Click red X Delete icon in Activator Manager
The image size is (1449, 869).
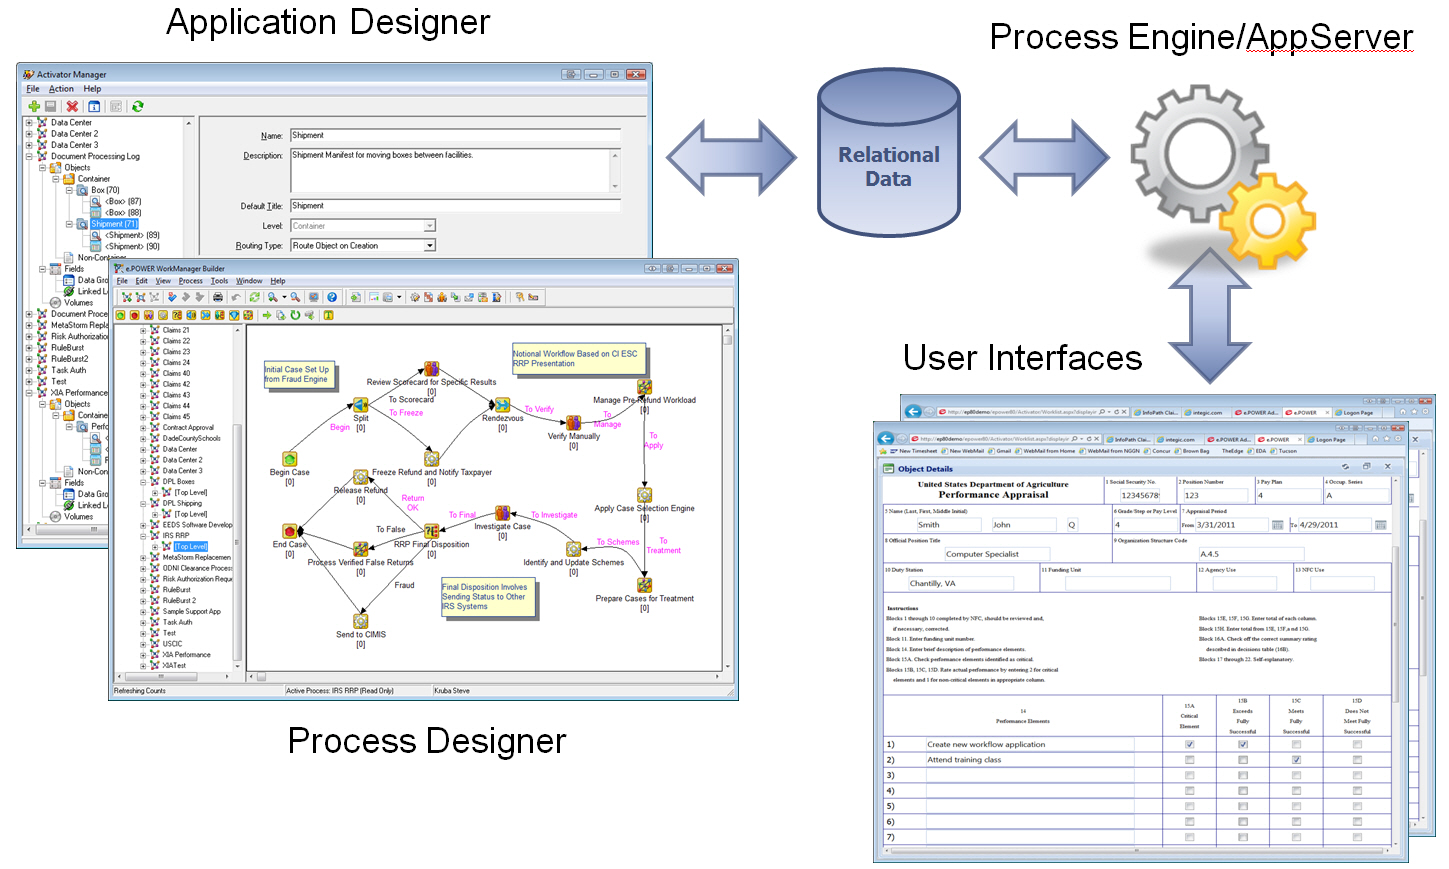tap(72, 106)
